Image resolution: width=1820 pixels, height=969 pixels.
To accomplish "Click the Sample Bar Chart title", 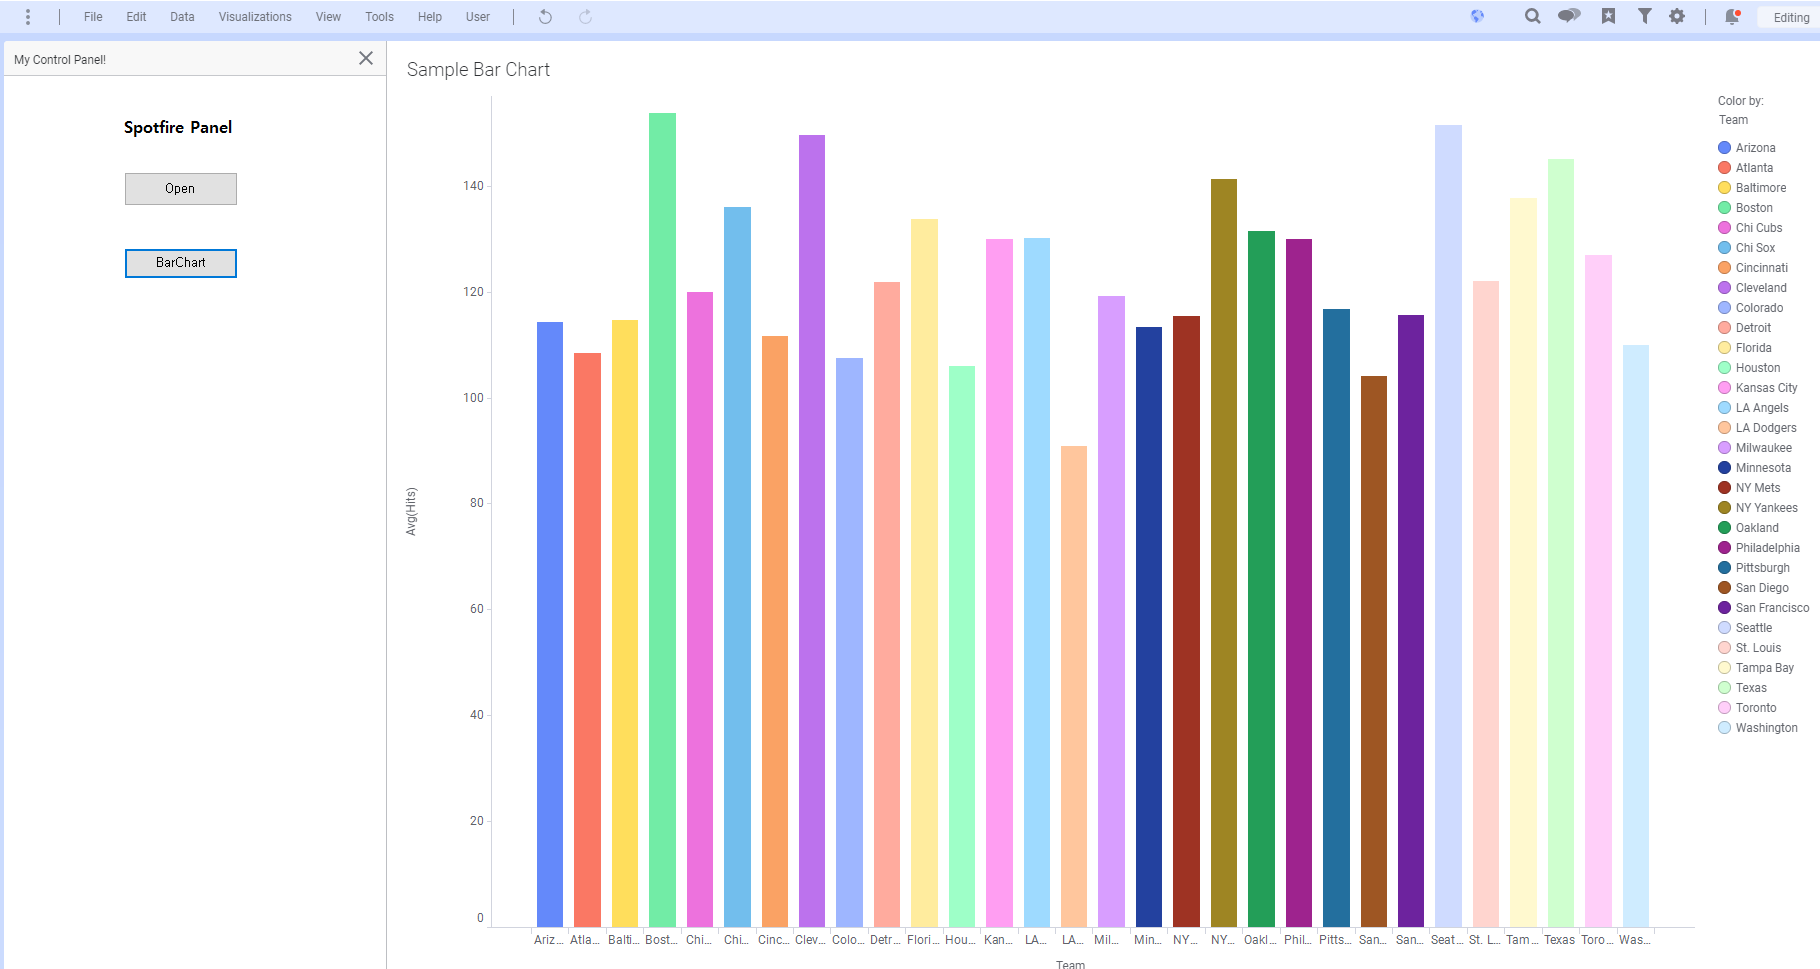I will click(x=478, y=70).
